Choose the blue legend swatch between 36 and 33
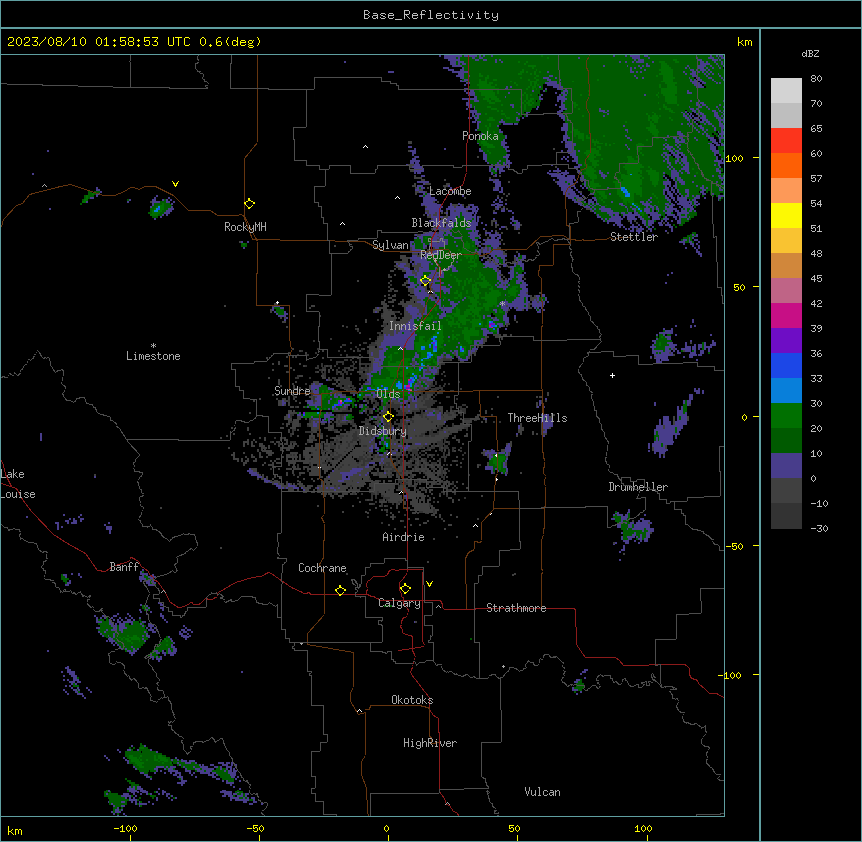This screenshot has width=862, height=842. coord(786,365)
